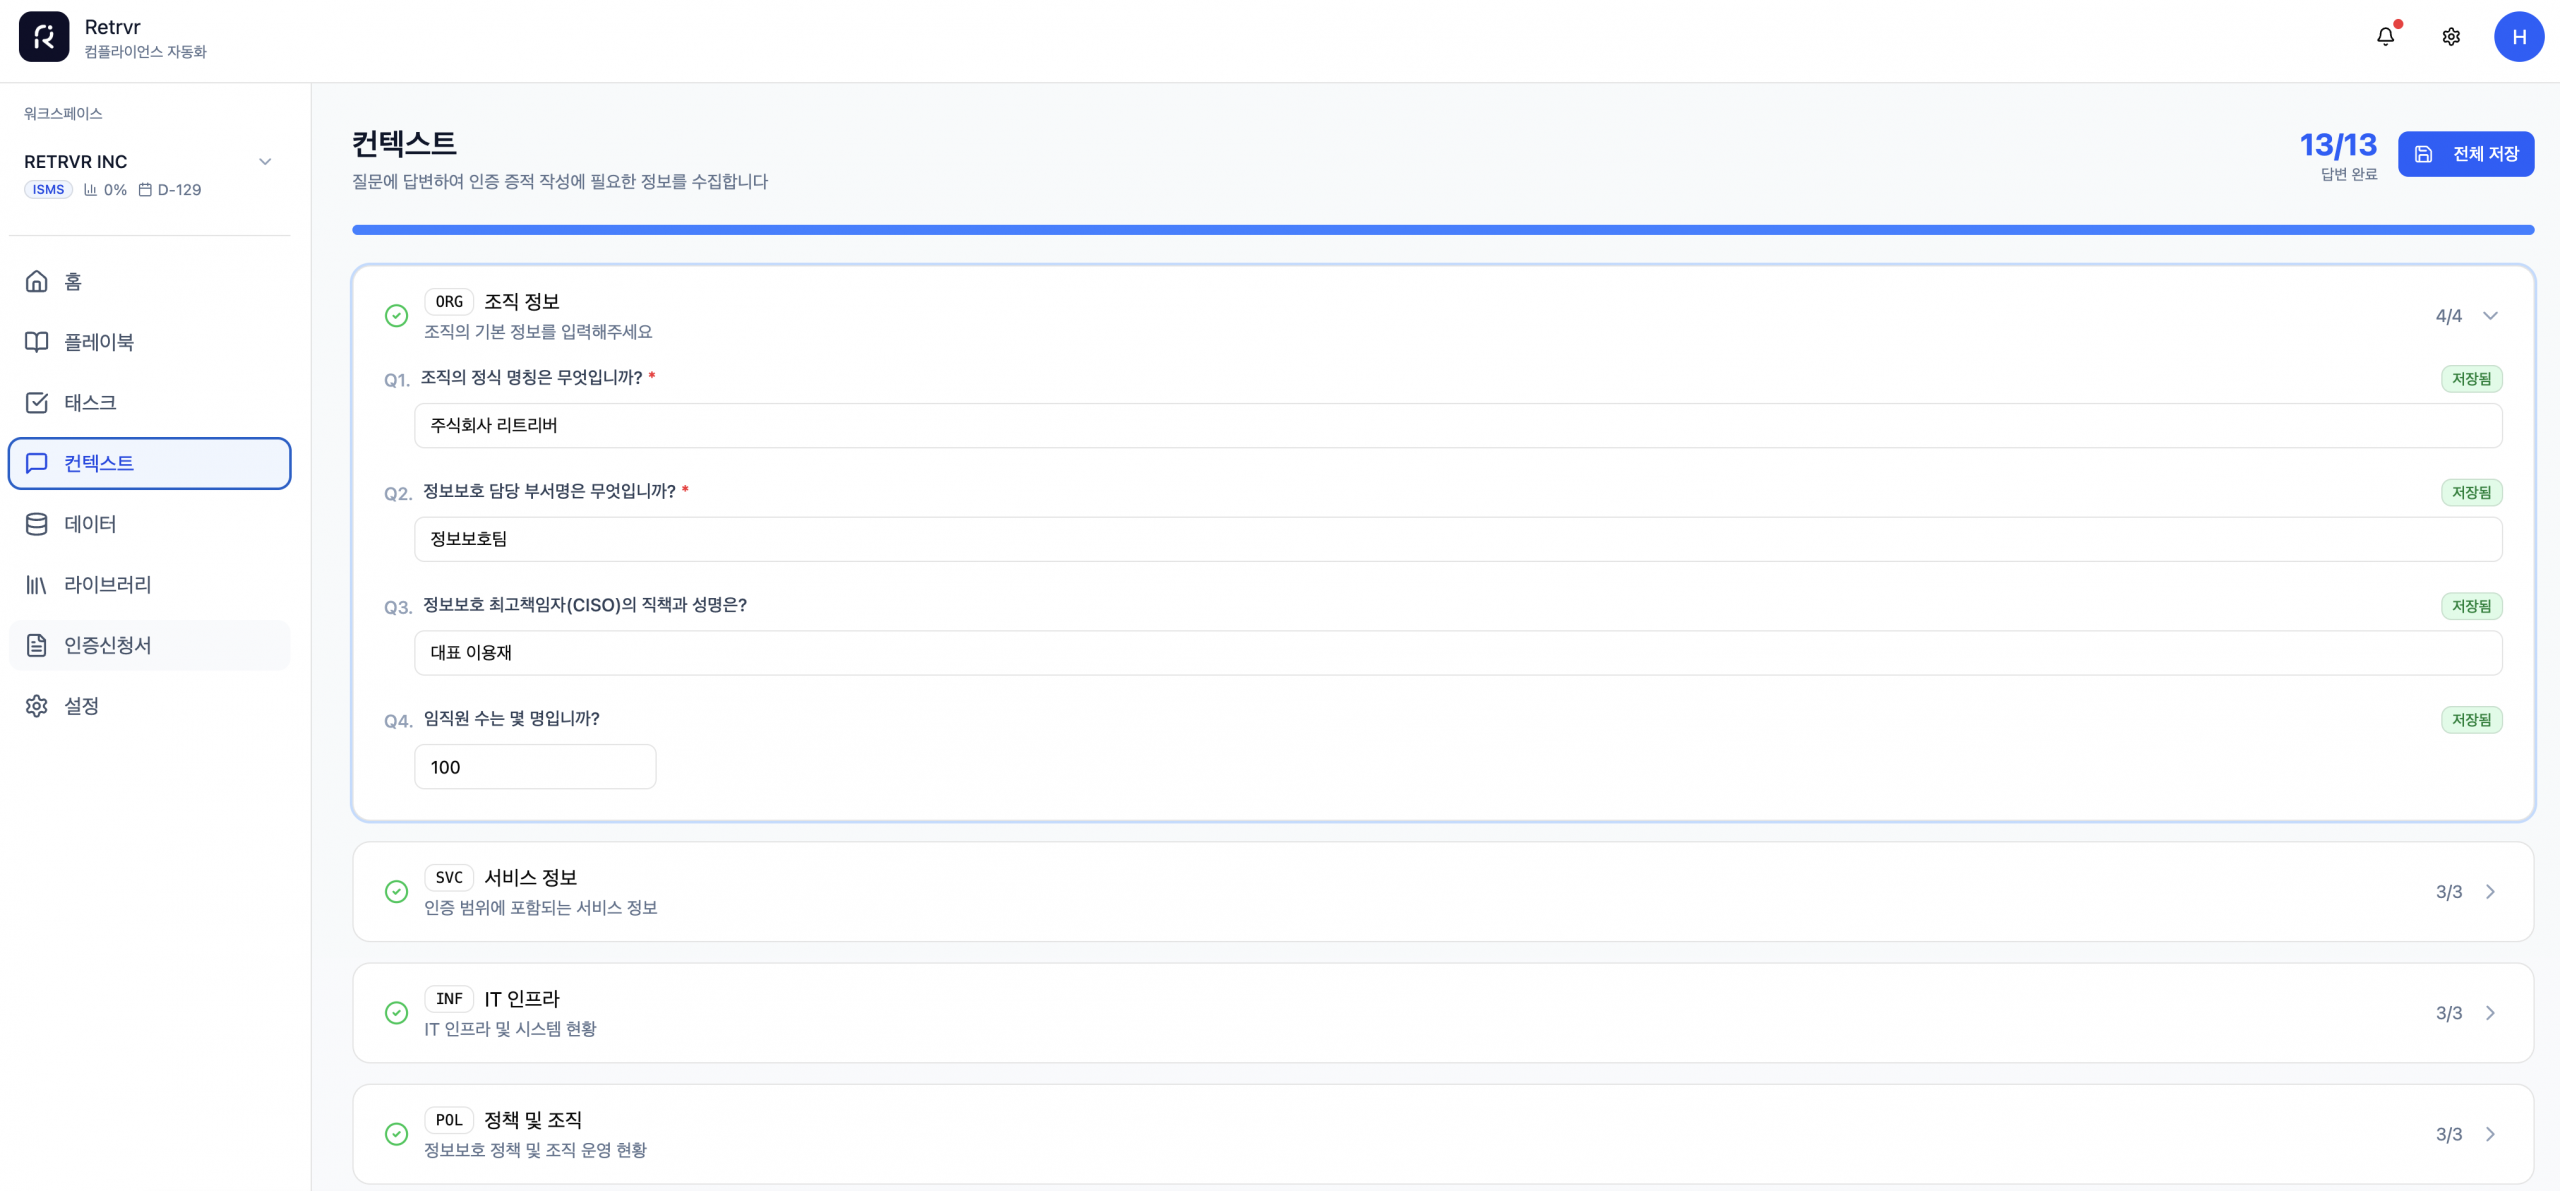Image resolution: width=2560 pixels, height=1191 pixels.
Task: Click the green check circle for IT 인프라
Action: tap(396, 1013)
